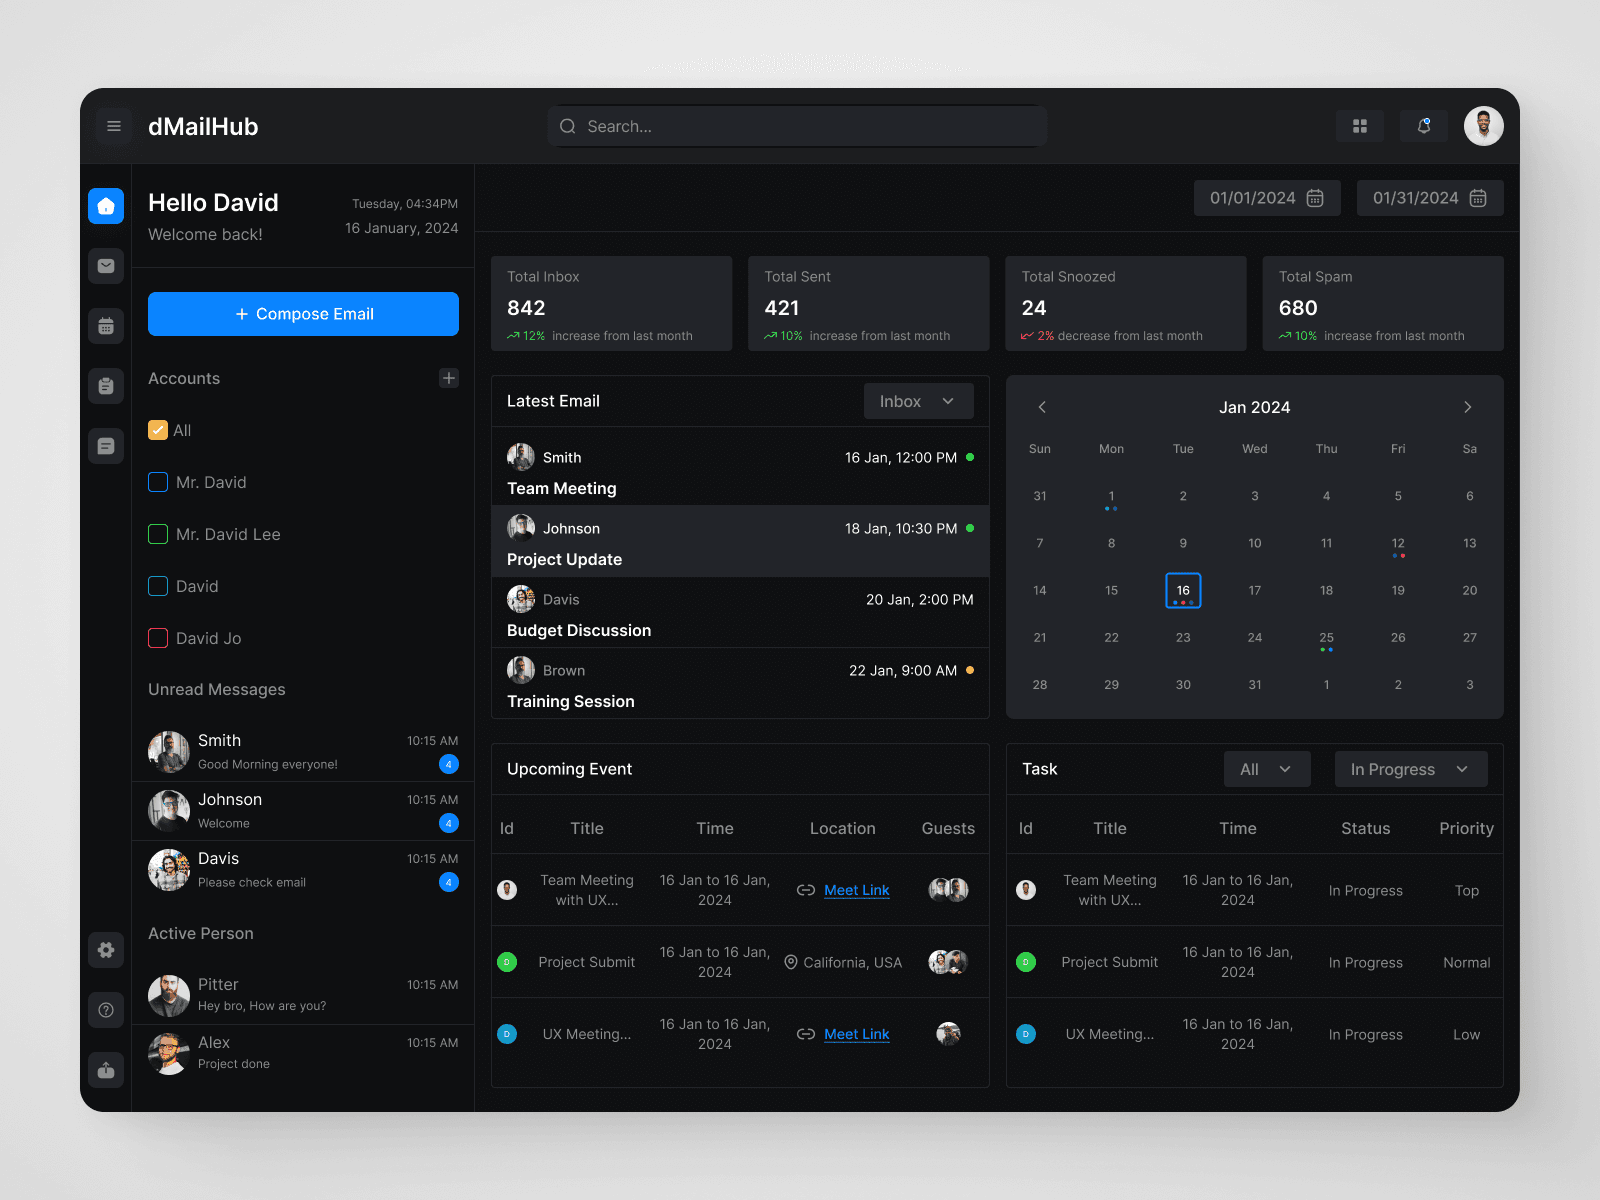Screen dimensions: 1600x1200
Task: Open the mail icon in sidebar
Action: click(x=106, y=266)
